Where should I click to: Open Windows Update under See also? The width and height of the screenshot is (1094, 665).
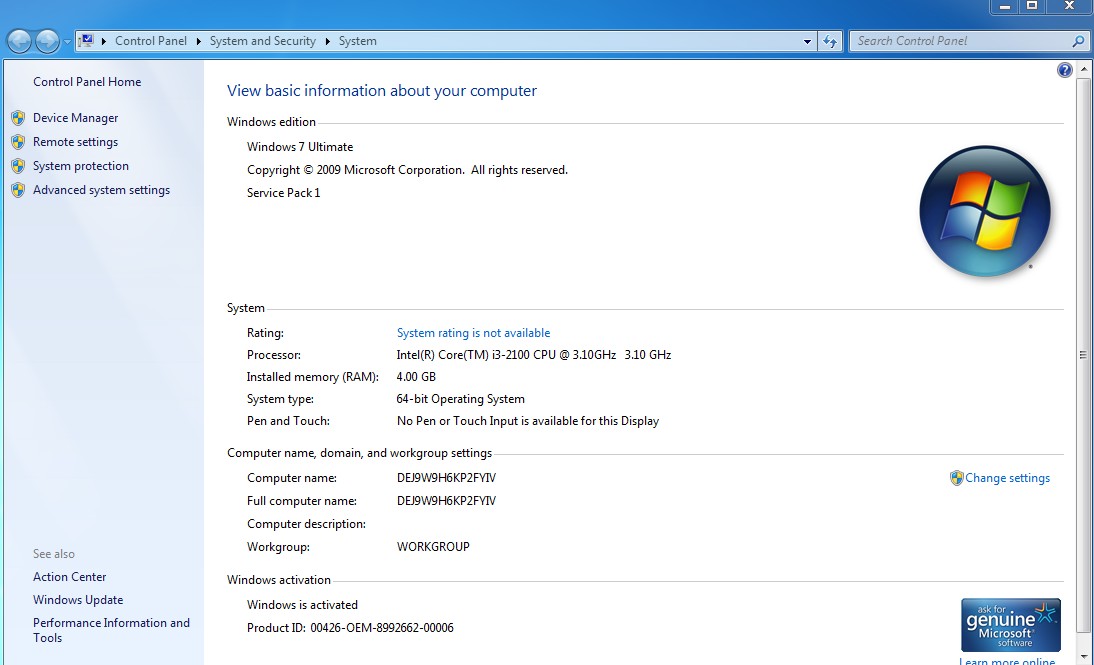(x=77, y=600)
